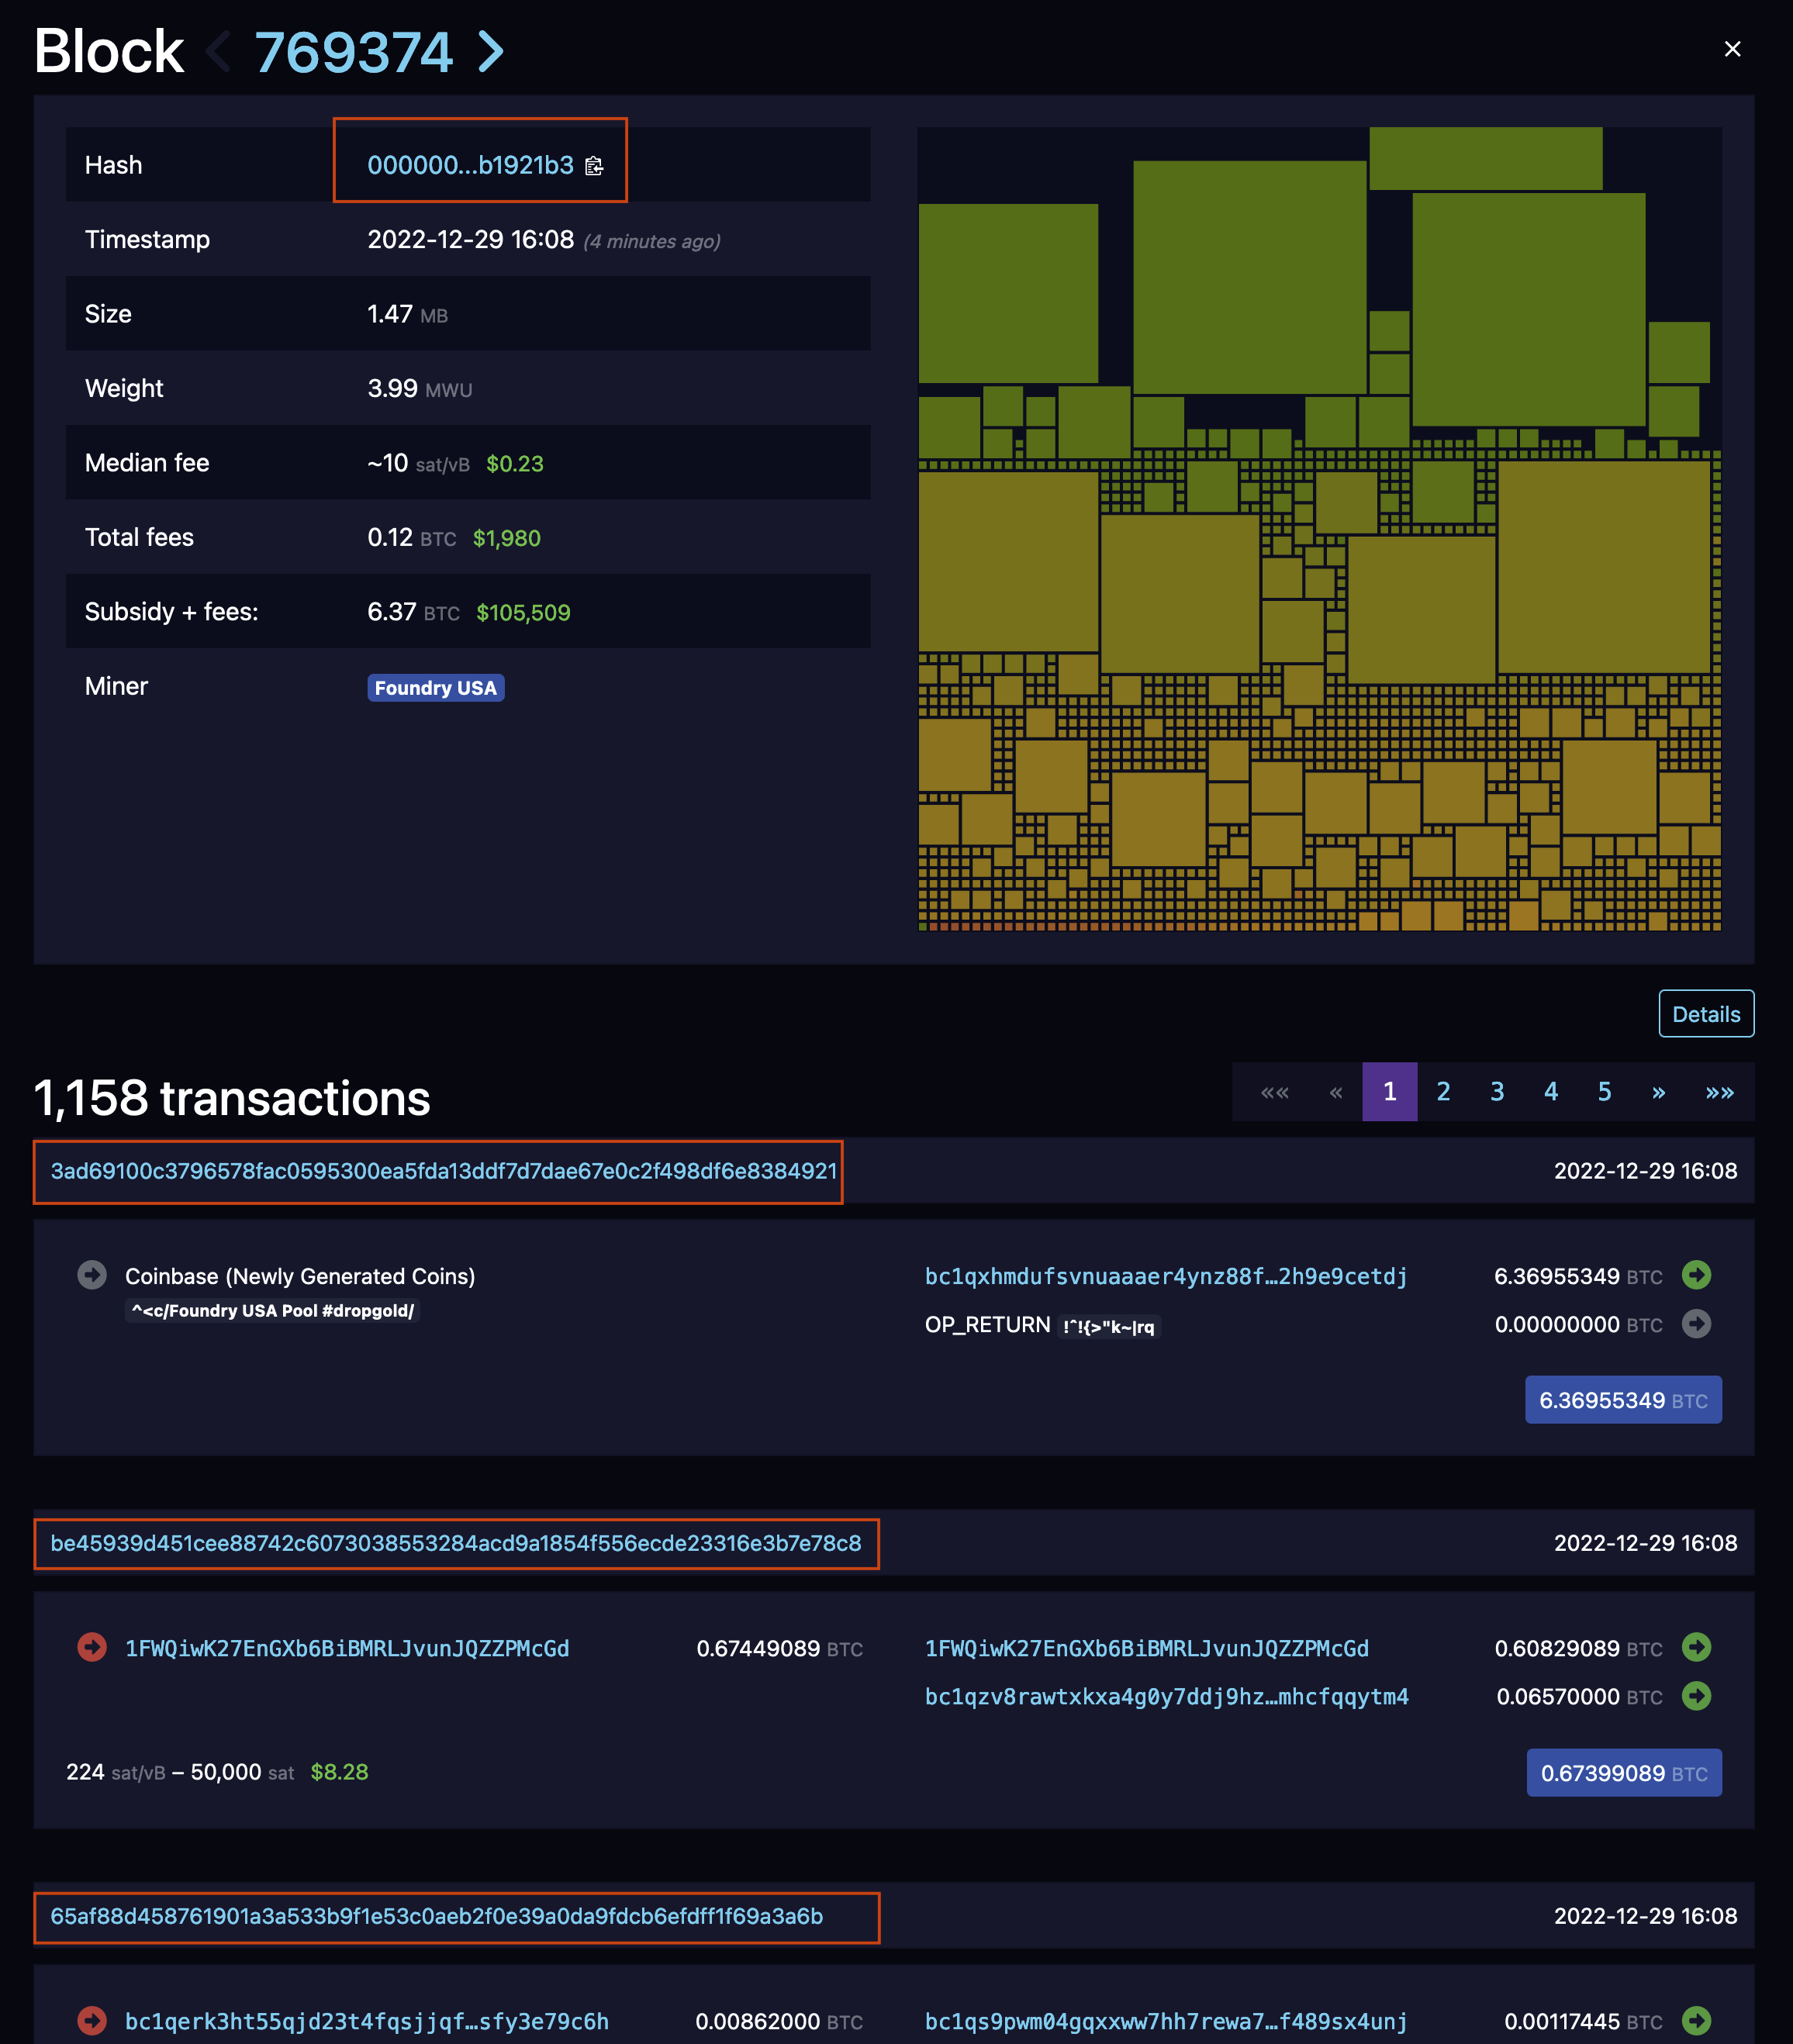Go to transactions page 2
Image resolution: width=1793 pixels, height=2044 pixels.
(x=1443, y=1092)
